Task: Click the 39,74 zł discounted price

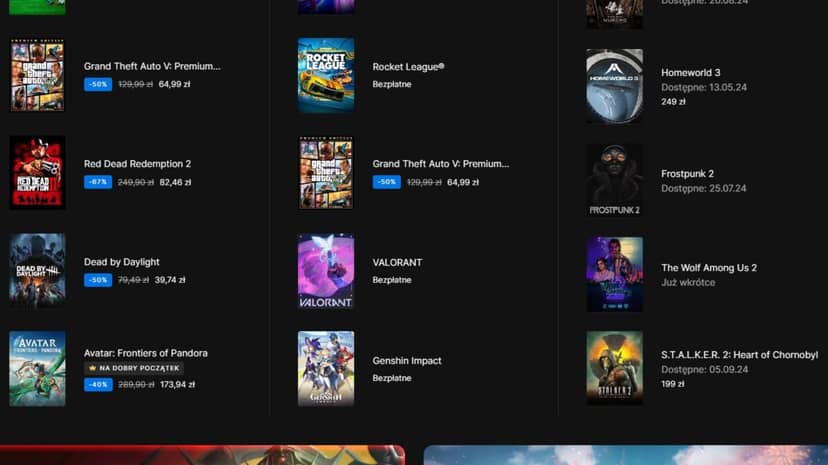Action: 170,280
